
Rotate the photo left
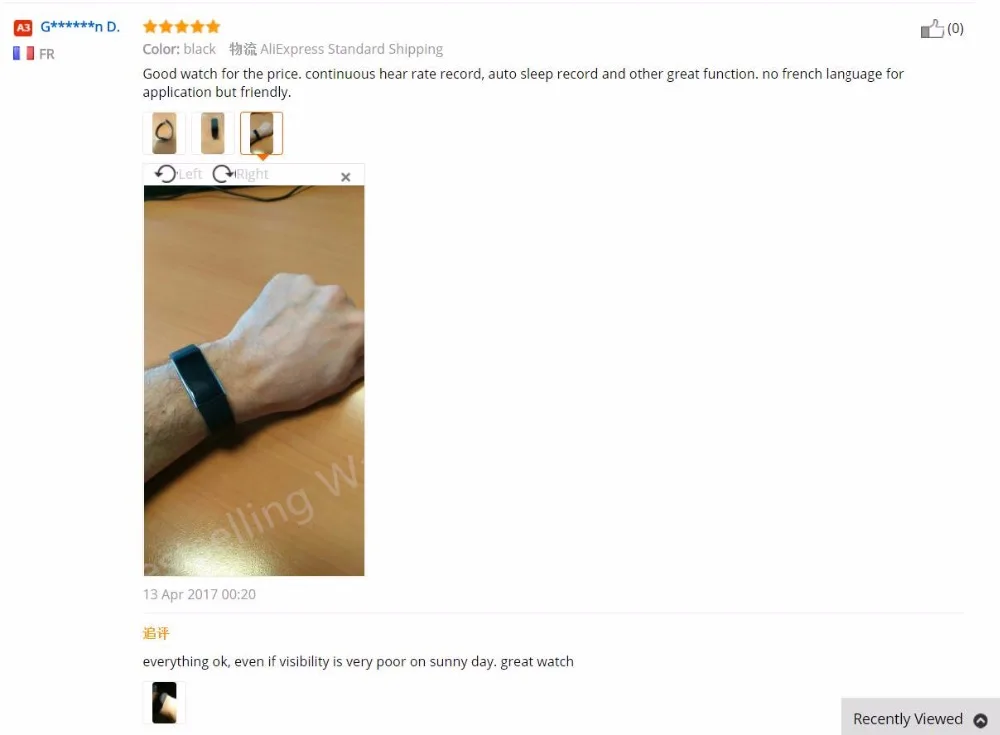(x=178, y=174)
